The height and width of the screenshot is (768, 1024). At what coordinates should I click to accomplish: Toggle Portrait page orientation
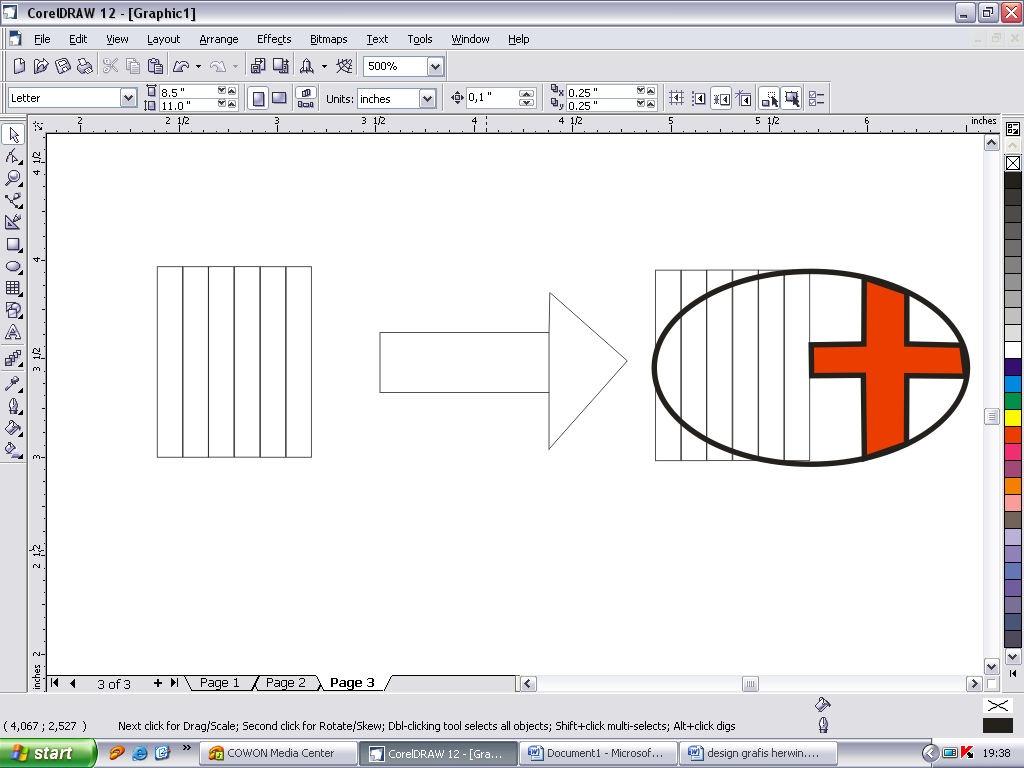coord(259,99)
